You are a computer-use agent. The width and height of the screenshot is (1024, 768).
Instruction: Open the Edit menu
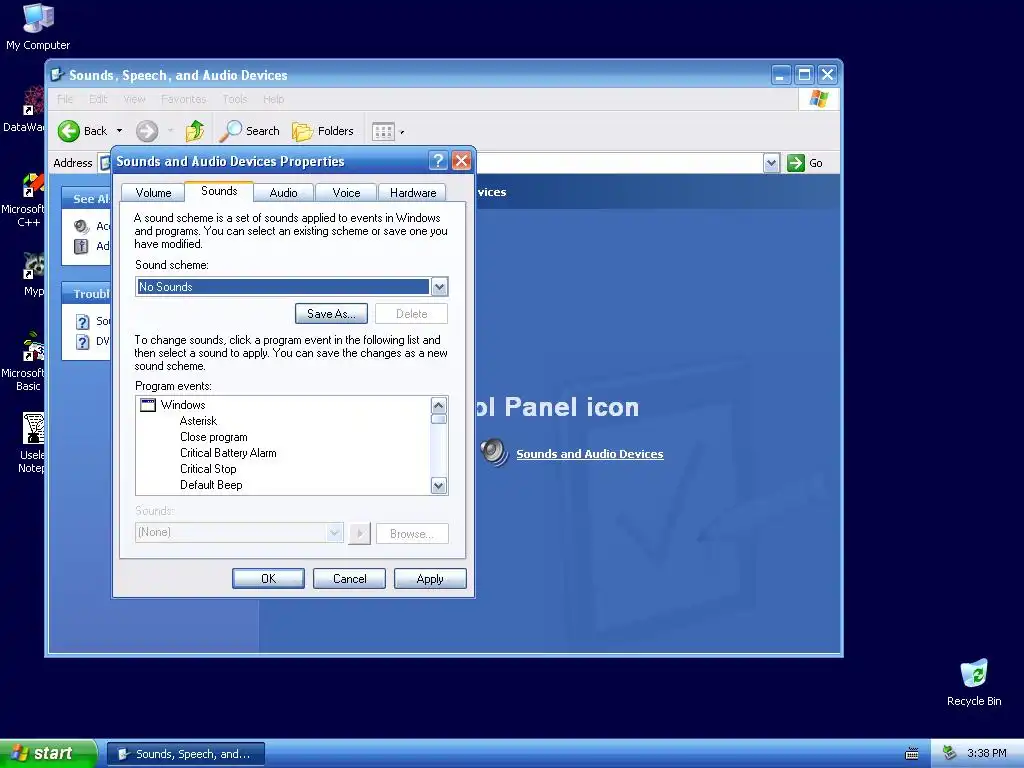click(98, 99)
